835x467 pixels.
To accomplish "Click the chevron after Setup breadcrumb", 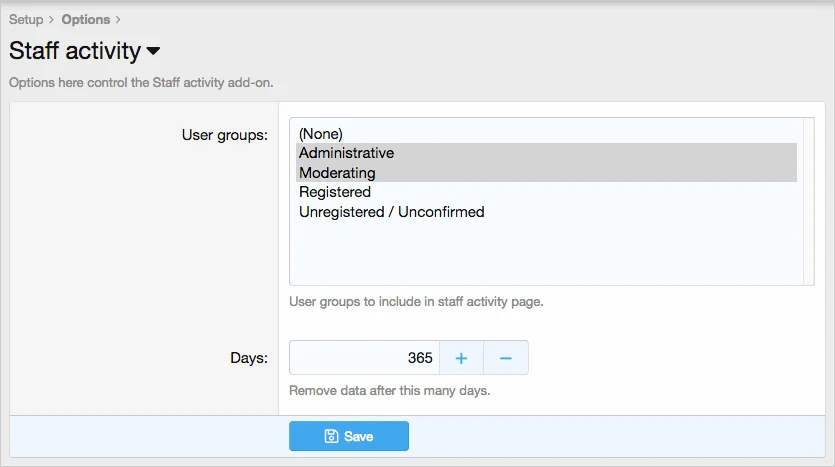I will pyautogui.click(x=51, y=19).
